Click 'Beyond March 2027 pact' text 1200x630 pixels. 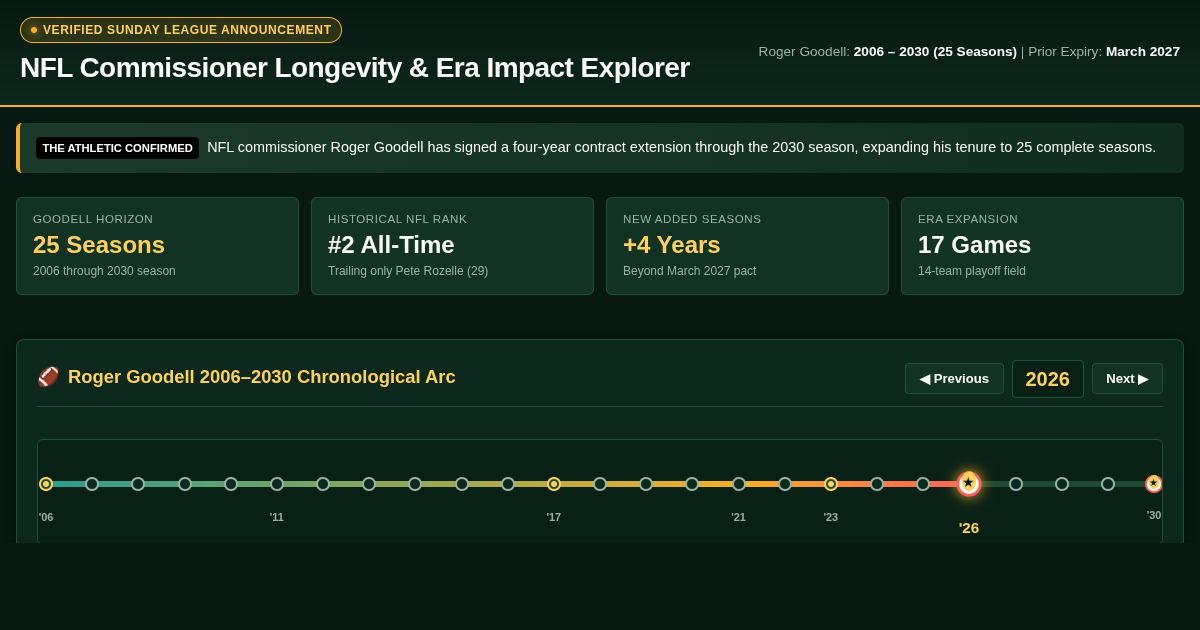coord(689,271)
